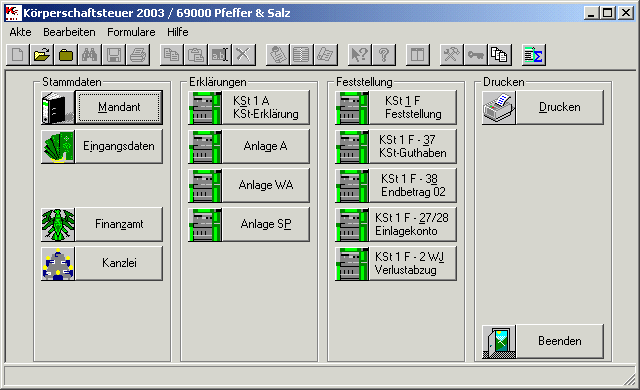The width and height of the screenshot is (640, 390).
Task: Open the Formulare menu
Action: click(131, 32)
